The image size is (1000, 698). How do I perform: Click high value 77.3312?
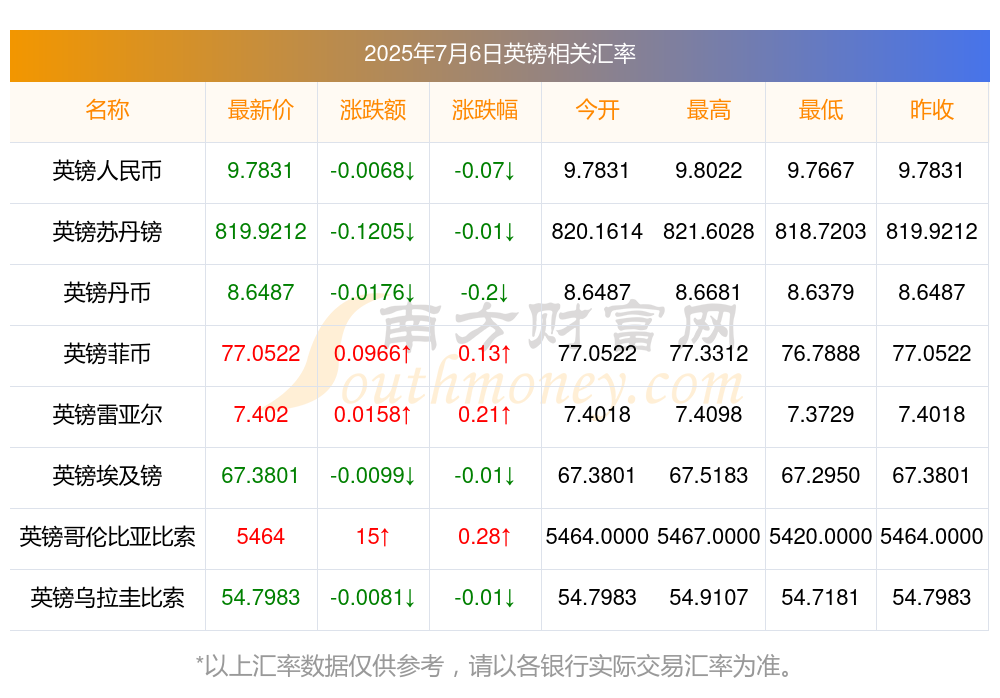tap(709, 353)
